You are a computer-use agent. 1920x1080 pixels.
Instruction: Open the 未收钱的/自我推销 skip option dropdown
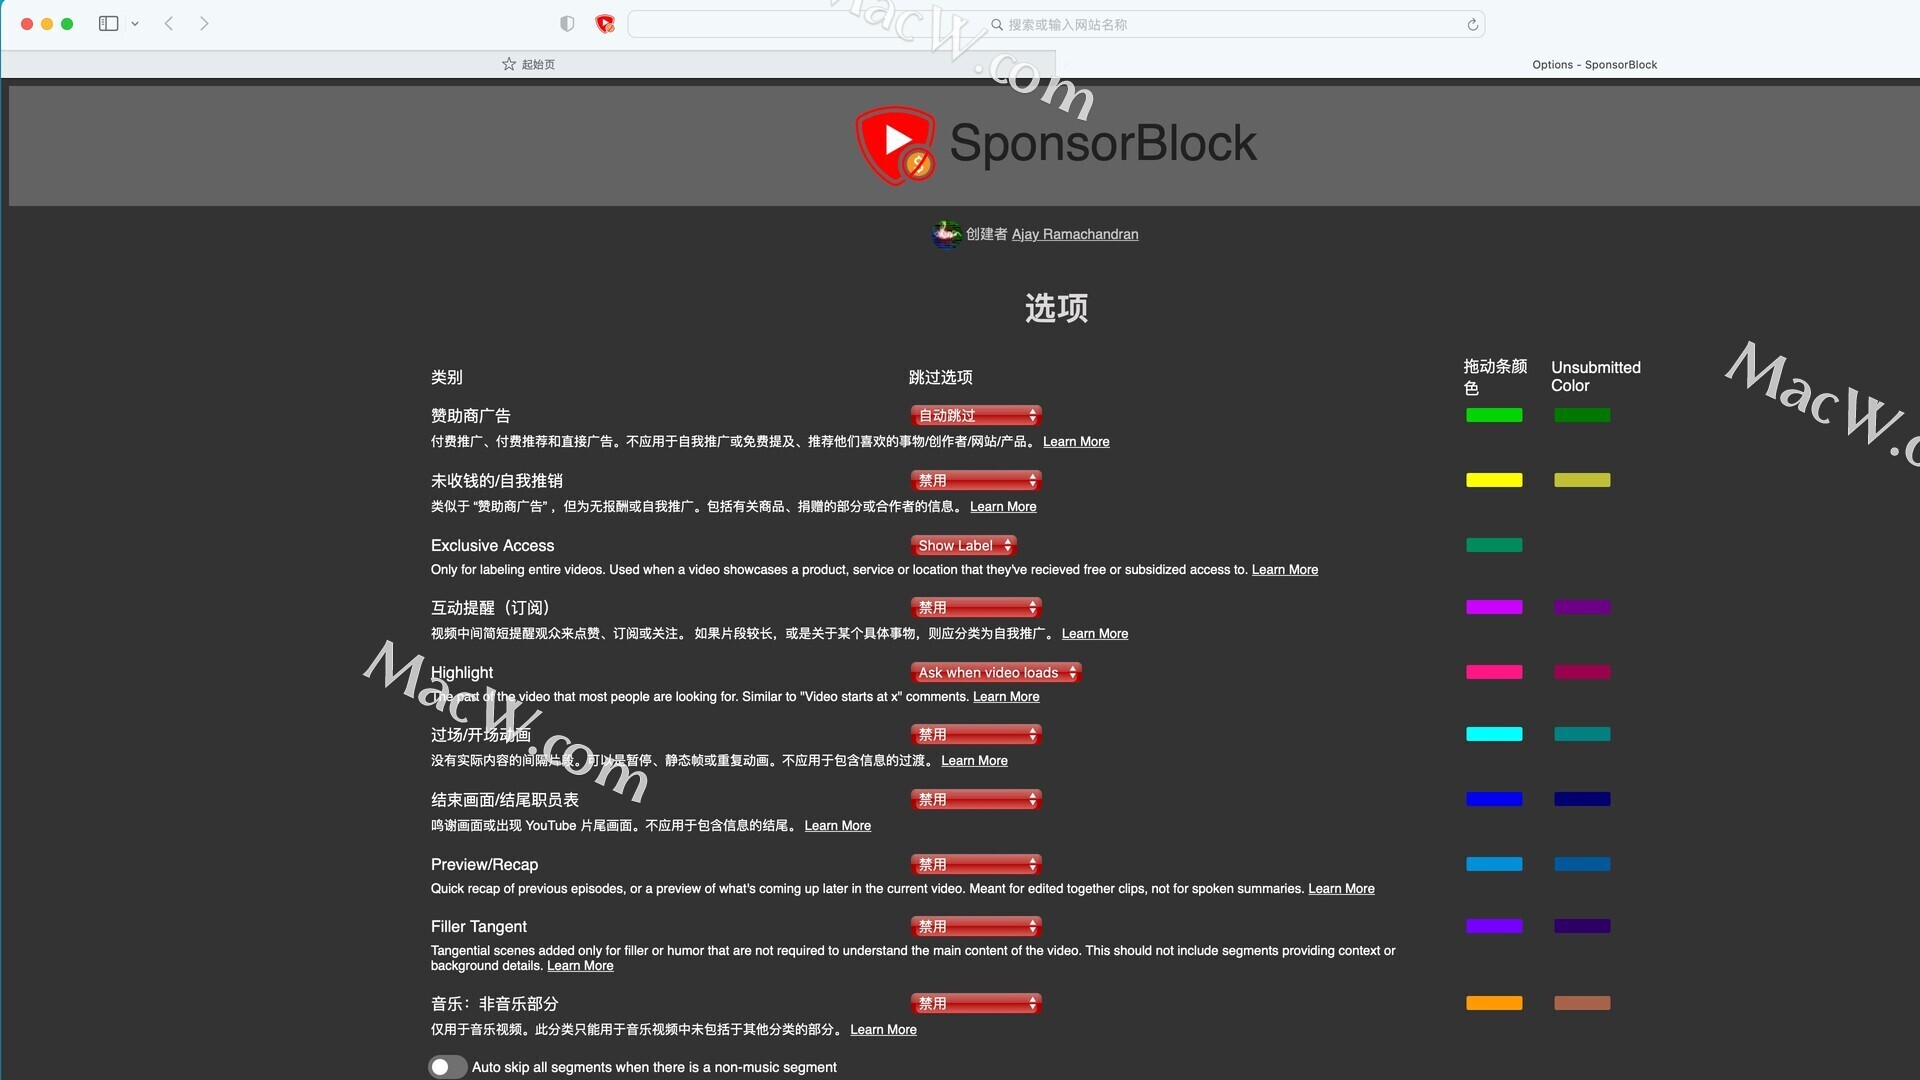tap(976, 480)
